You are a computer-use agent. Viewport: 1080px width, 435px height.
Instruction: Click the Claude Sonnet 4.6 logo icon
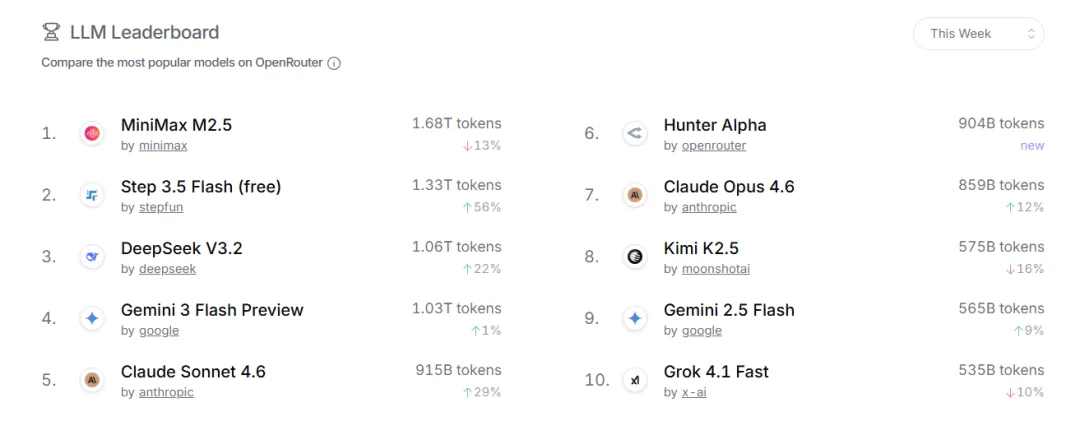click(92, 380)
